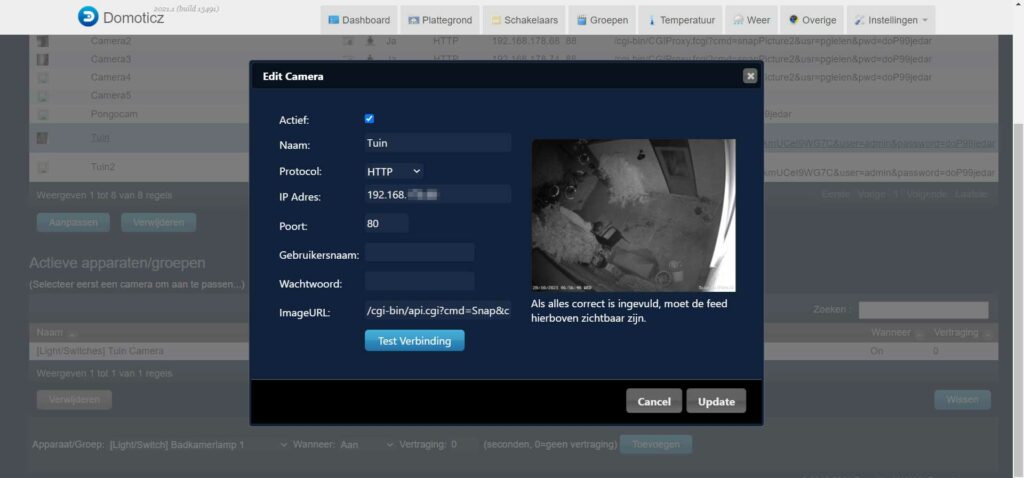Open the Protocol dropdown

point(394,171)
